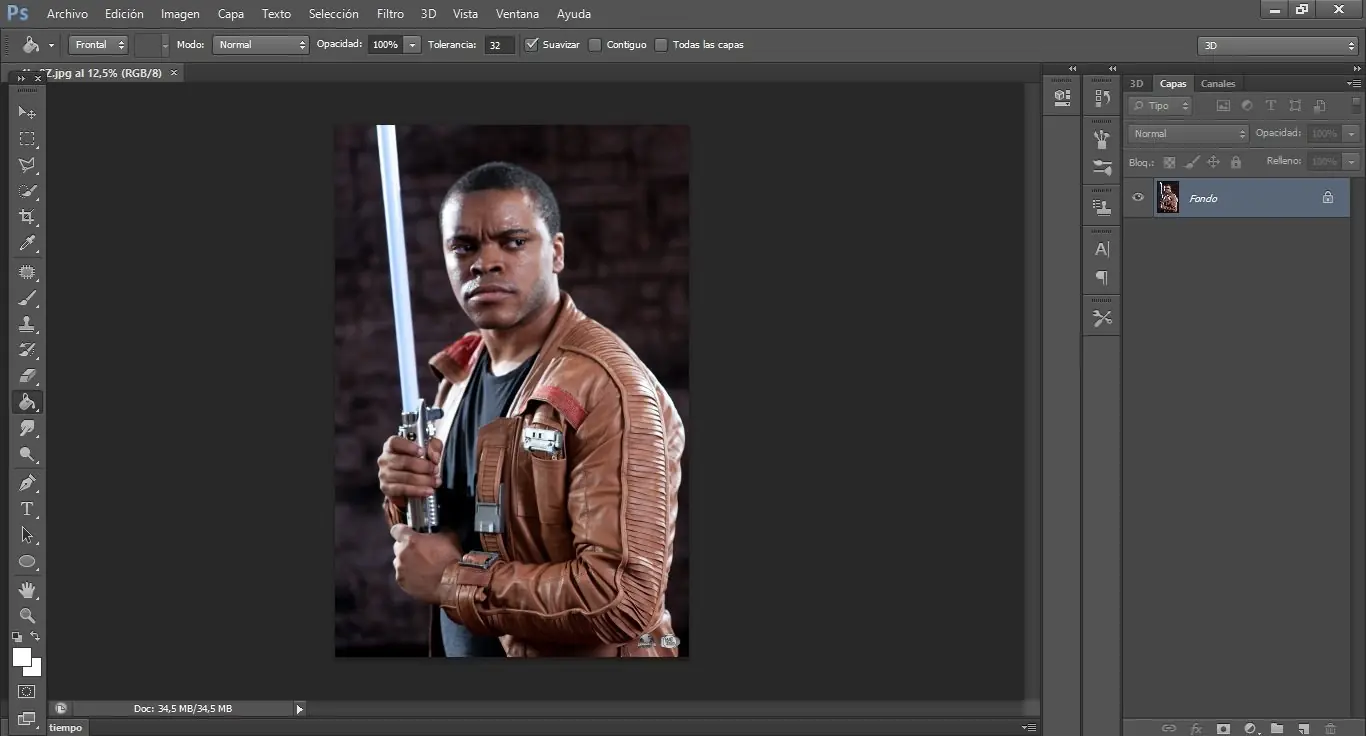This screenshot has height=736, width=1366.
Task: Open the Modo blending dropdown
Action: (x=260, y=45)
